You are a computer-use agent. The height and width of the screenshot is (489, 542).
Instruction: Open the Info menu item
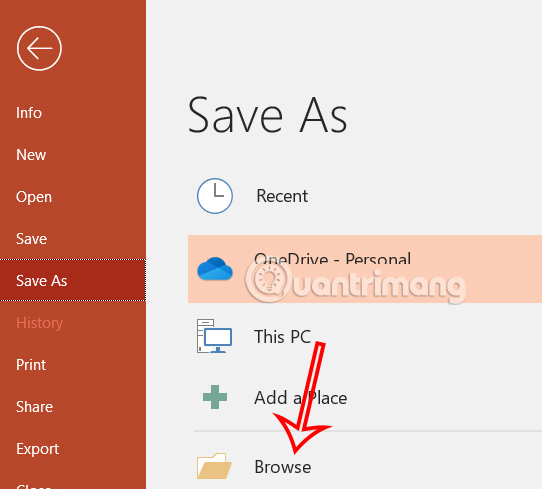pyautogui.click(x=29, y=113)
